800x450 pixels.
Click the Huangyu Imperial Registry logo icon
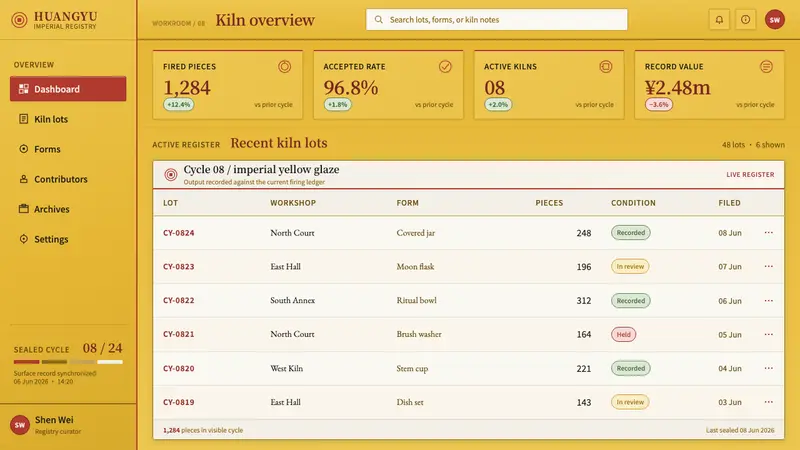[19, 20]
